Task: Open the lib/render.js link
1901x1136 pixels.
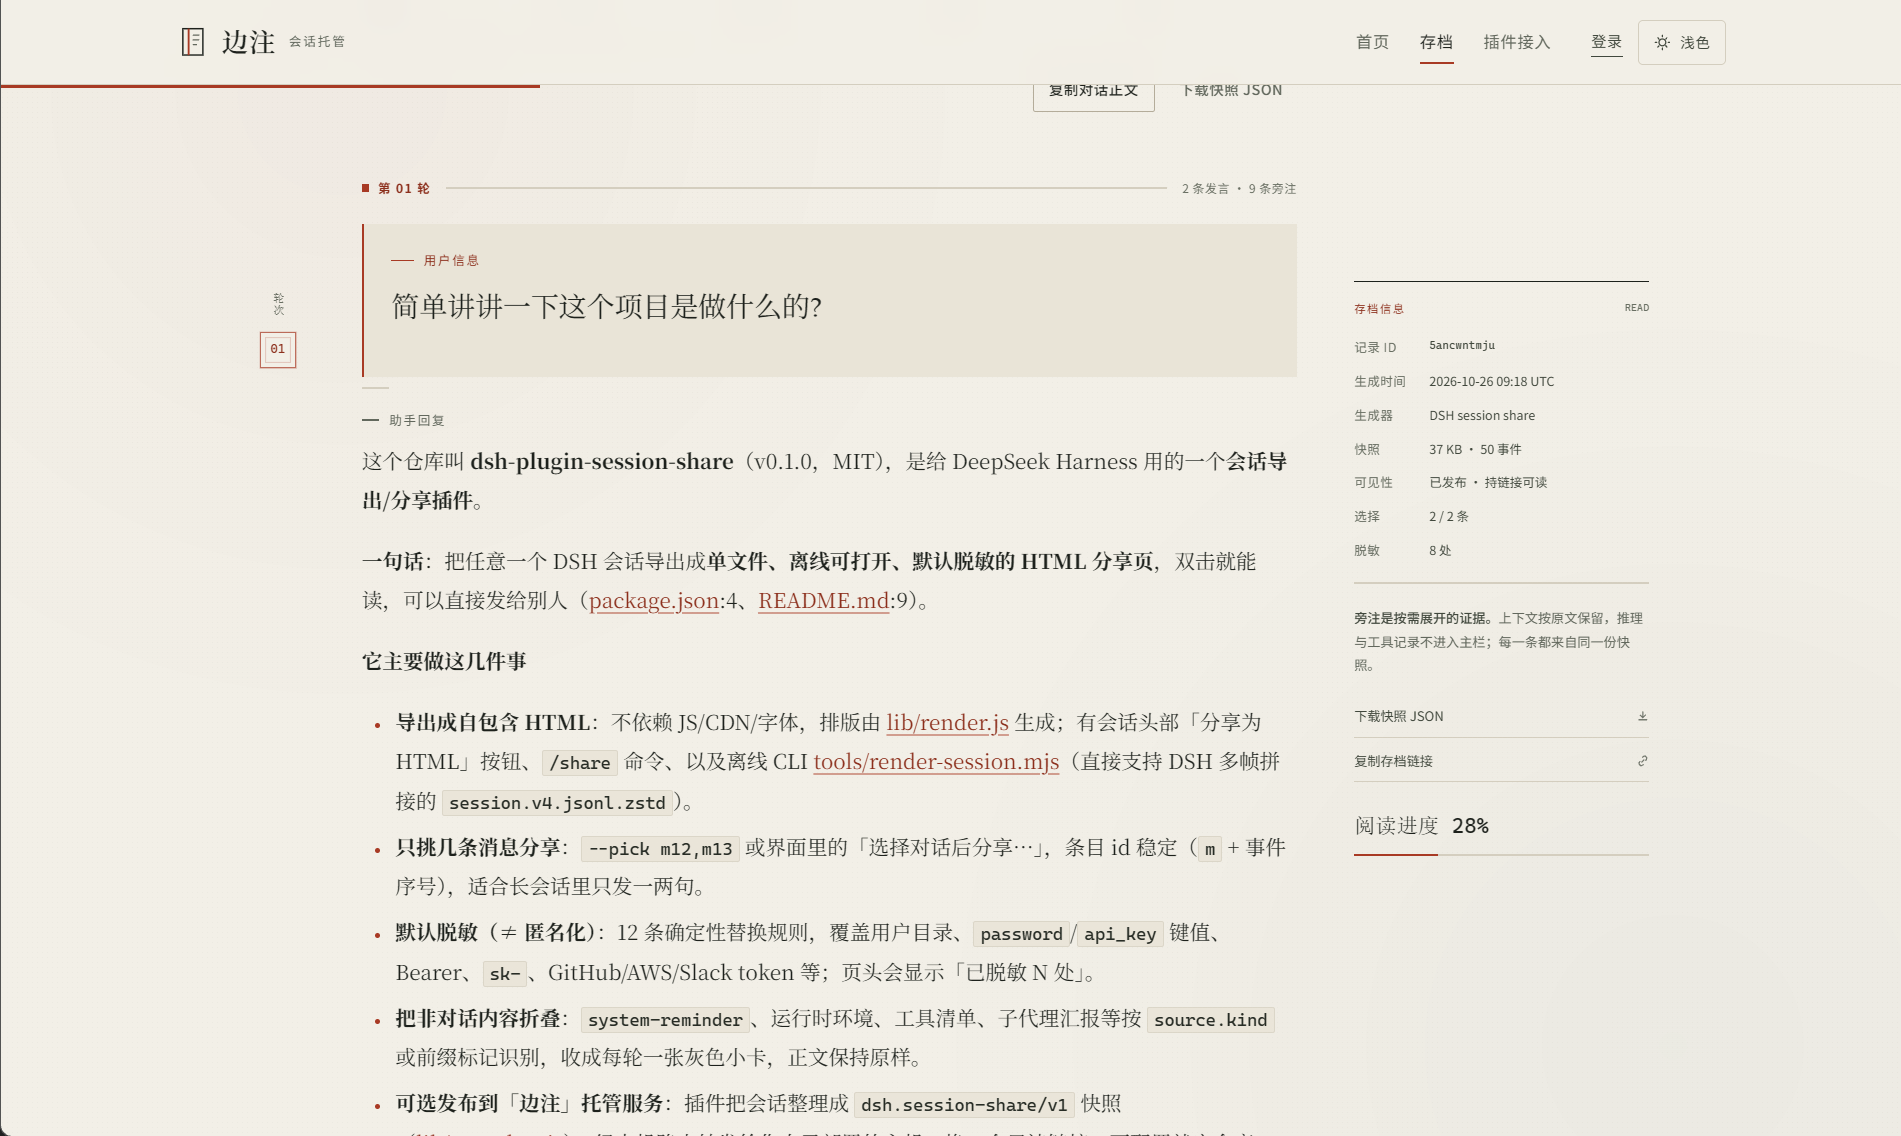Action: click(947, 723)
